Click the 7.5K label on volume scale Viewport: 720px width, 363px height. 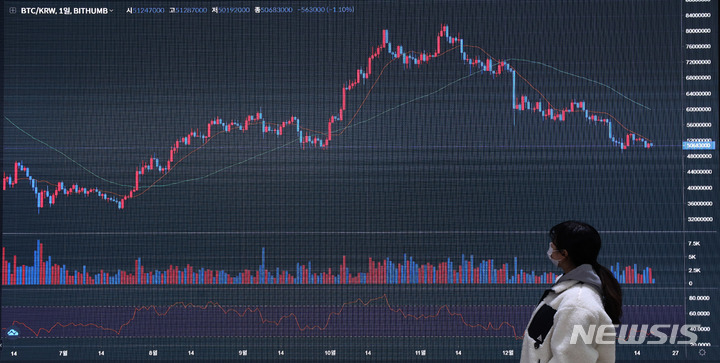coord(693,243)
